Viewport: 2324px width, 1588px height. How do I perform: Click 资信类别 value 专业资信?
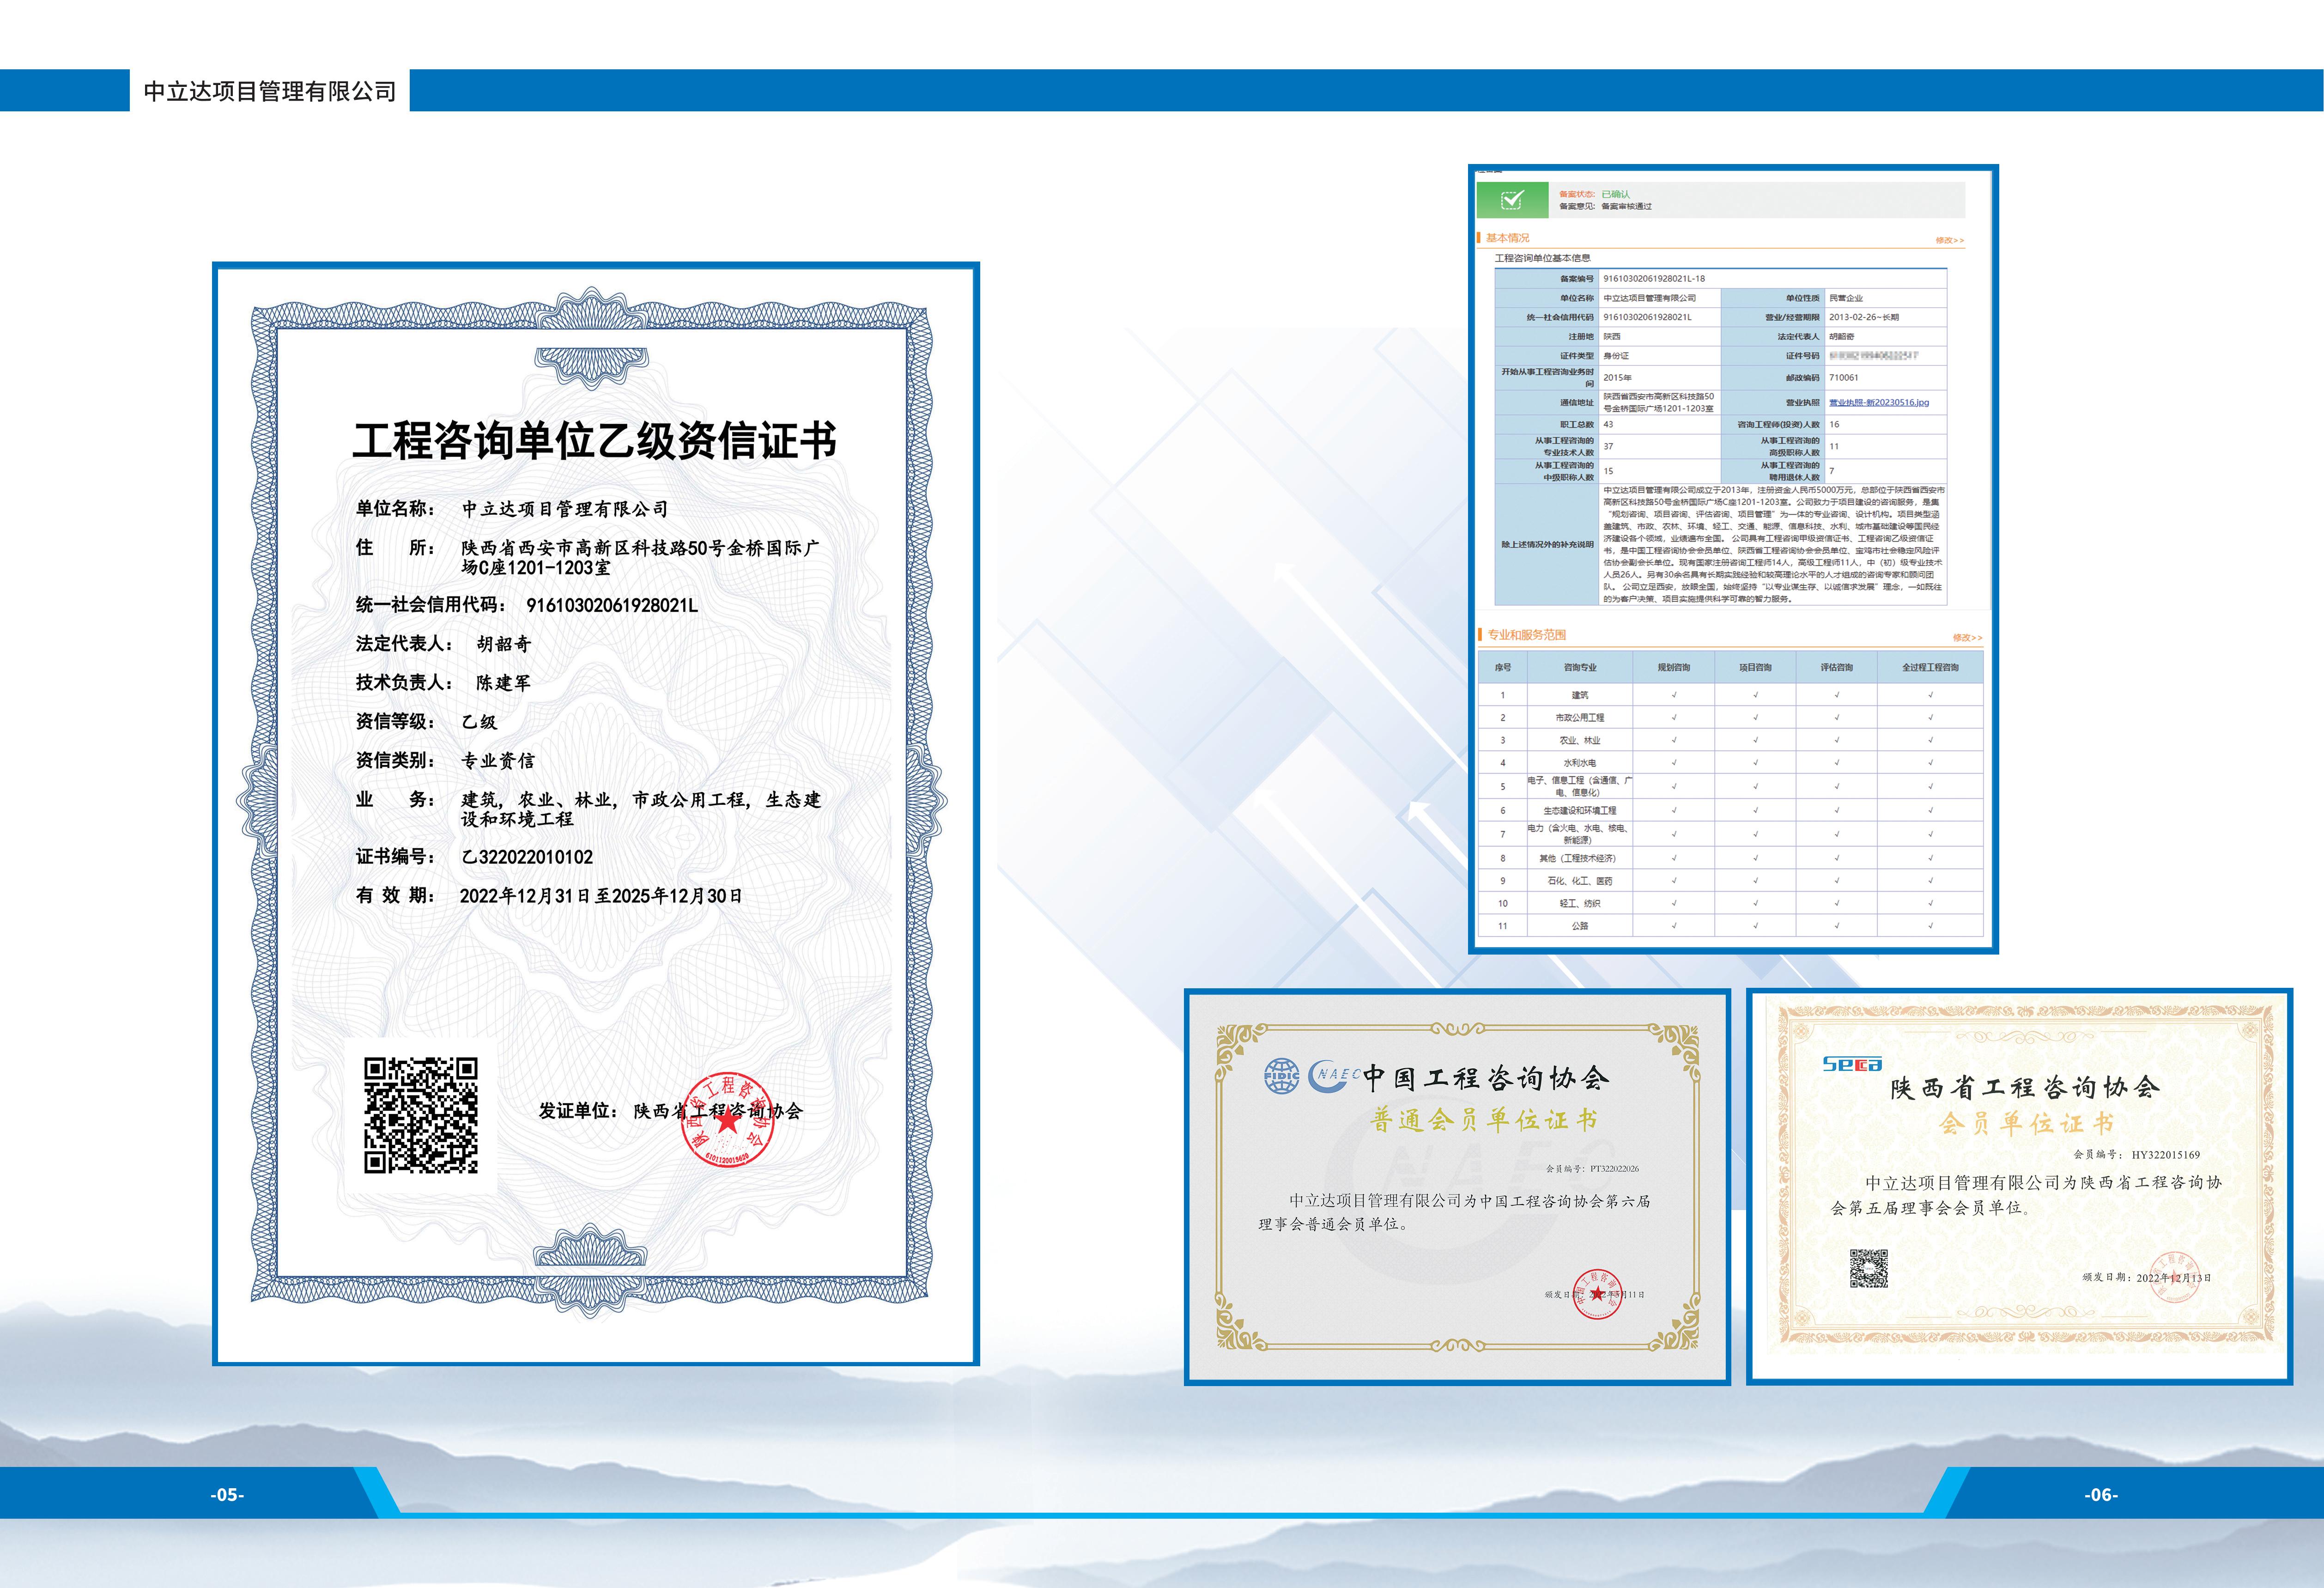pyautogui.click(x=498, y=761)
